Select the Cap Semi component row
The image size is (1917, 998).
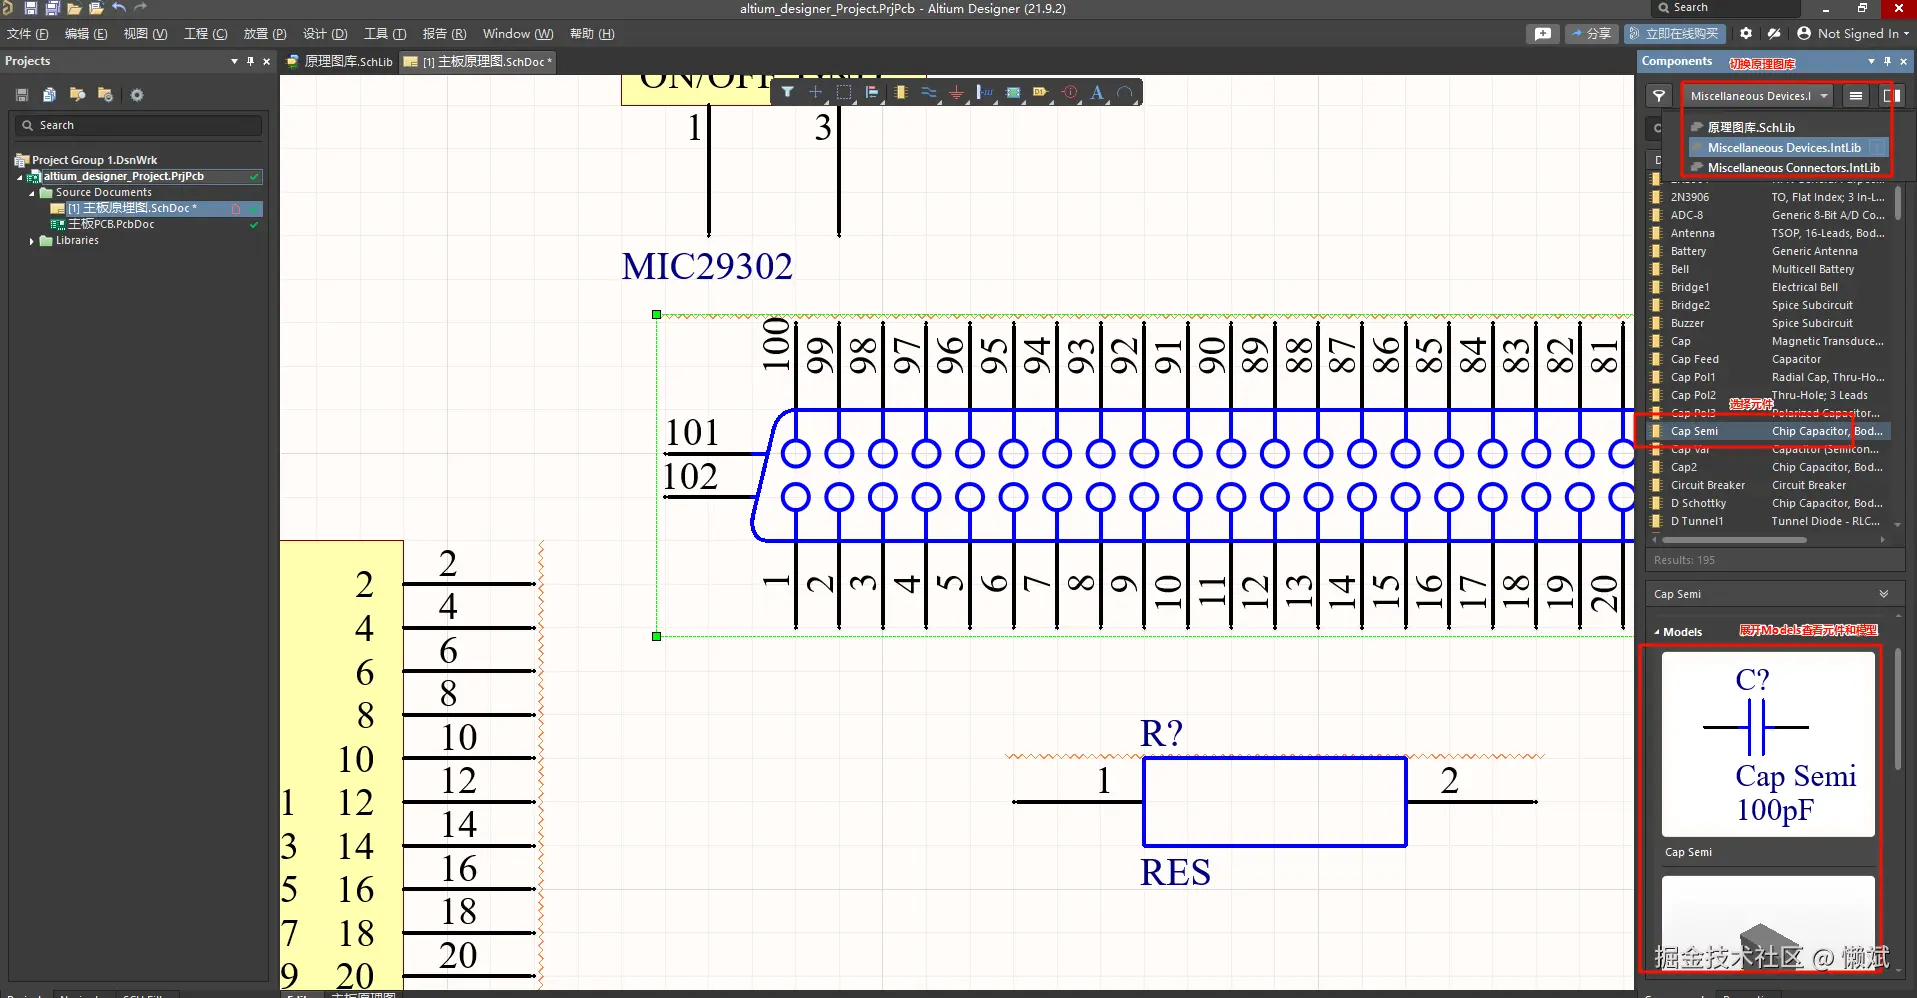(1768, 432)
